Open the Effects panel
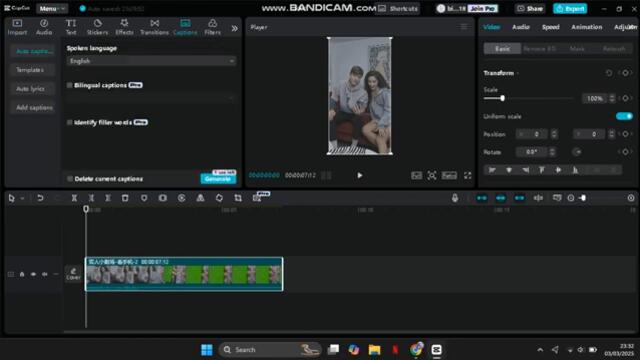 pyautogui.click(x=124, y=27)
